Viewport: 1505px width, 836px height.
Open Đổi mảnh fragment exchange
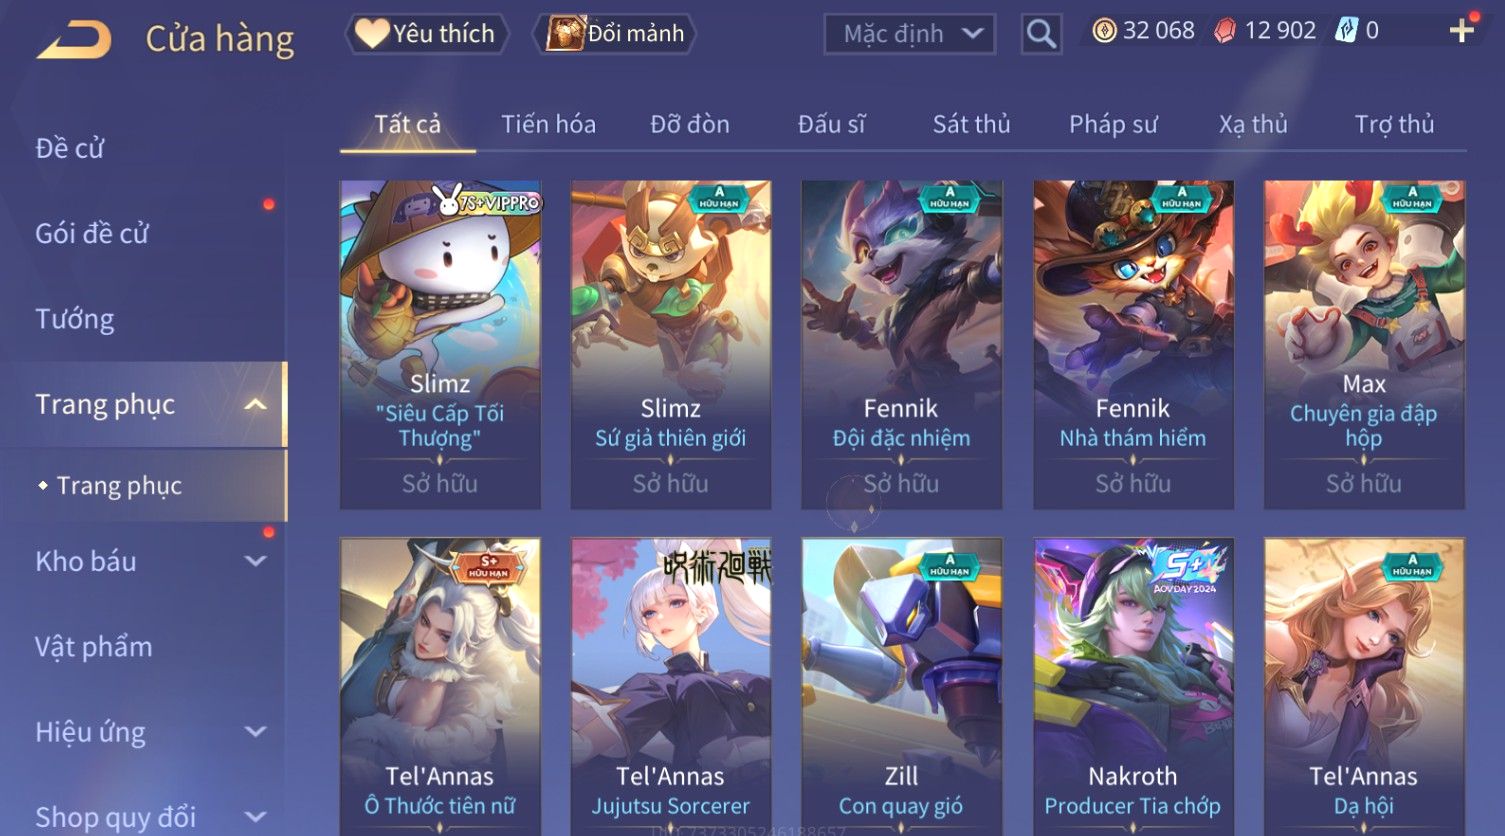pyautogui.click(x=616, y=34)
